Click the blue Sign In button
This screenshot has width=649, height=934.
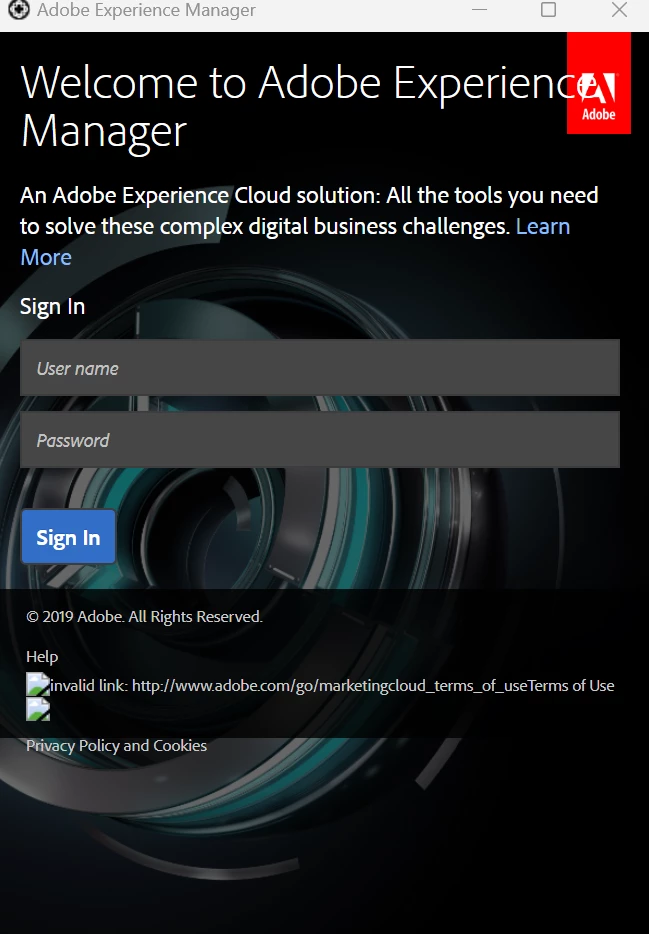pyautogui.click(x=68, y=537)
